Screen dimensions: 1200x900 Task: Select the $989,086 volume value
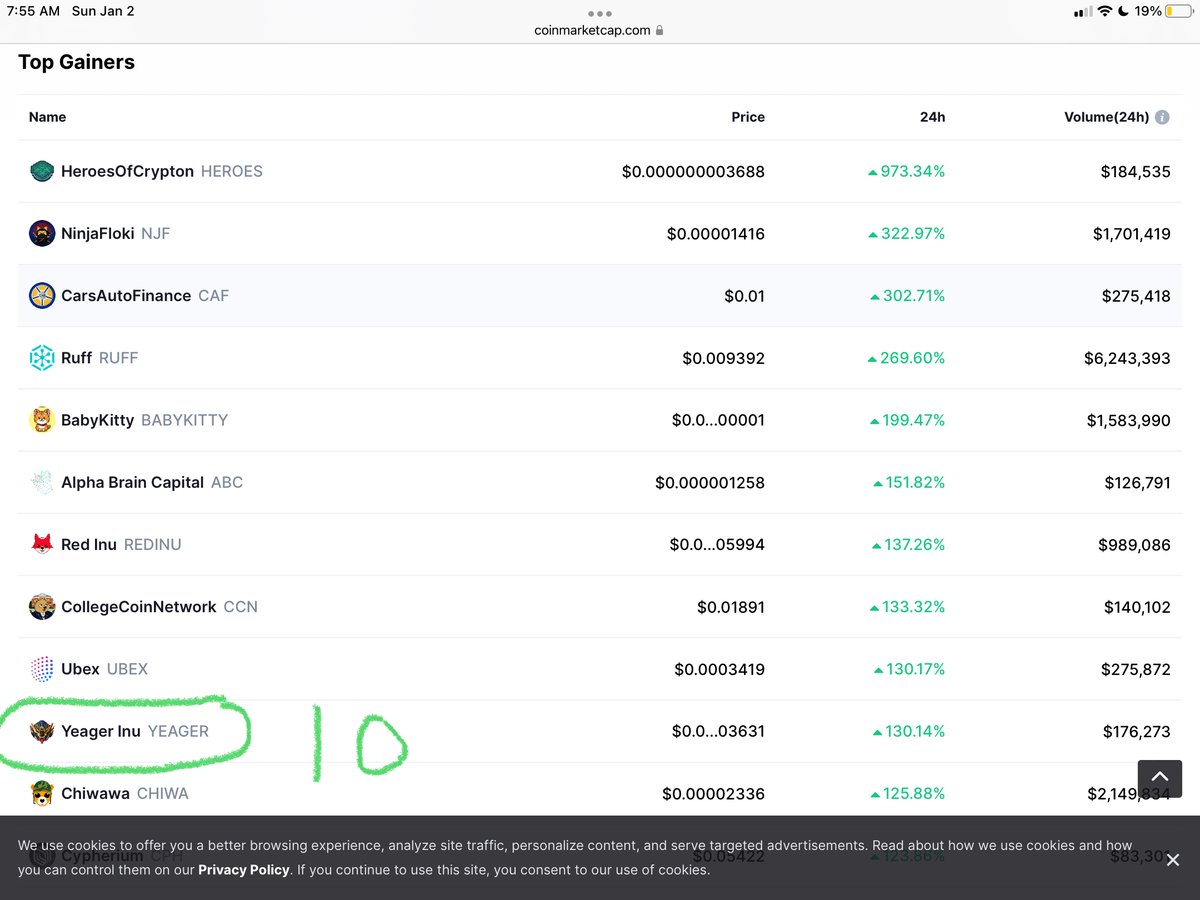[1134, 544]
